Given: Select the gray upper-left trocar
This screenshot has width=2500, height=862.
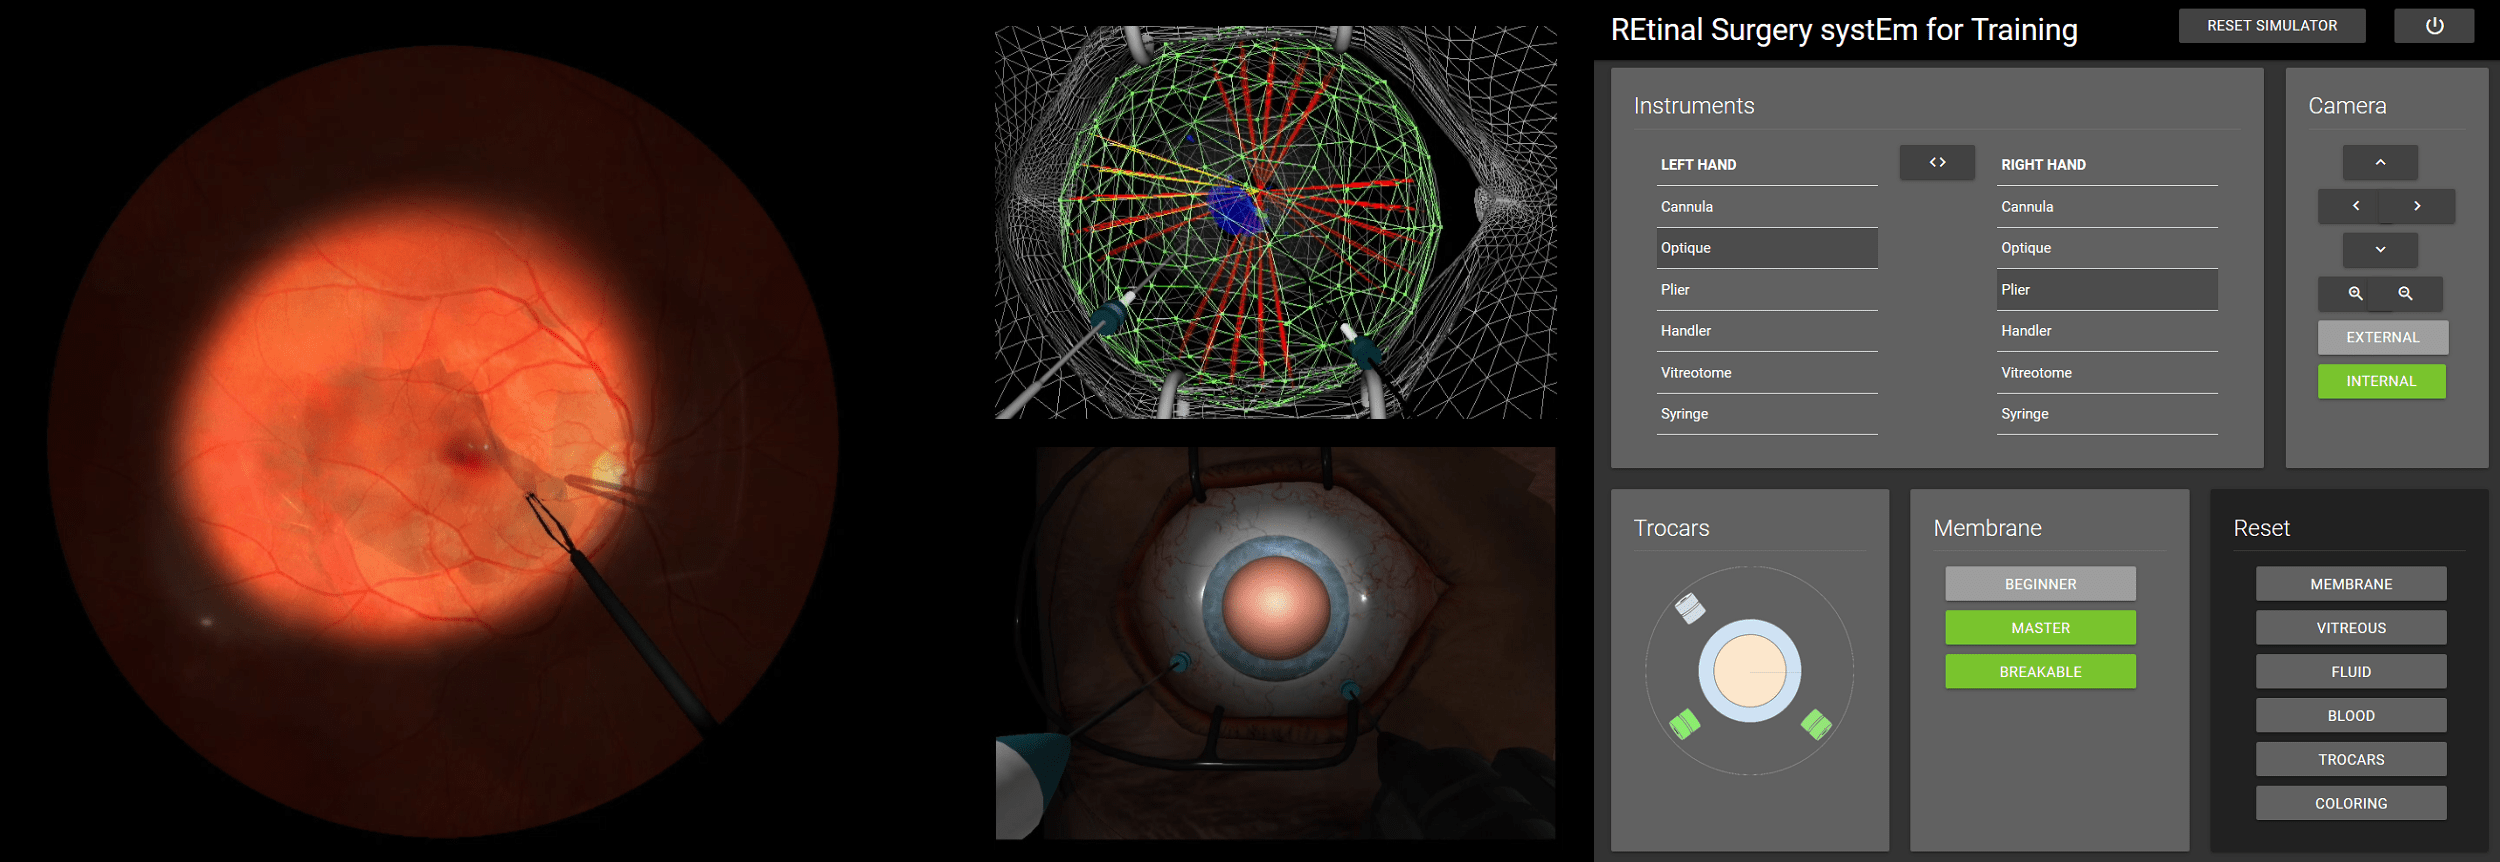Looking at the screenshot, I should [1689, 608].
